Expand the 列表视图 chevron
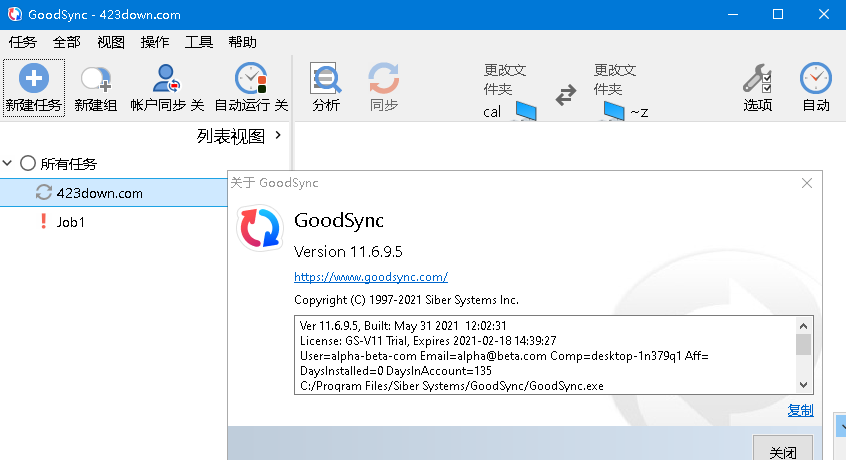 (x=278, y=135)
